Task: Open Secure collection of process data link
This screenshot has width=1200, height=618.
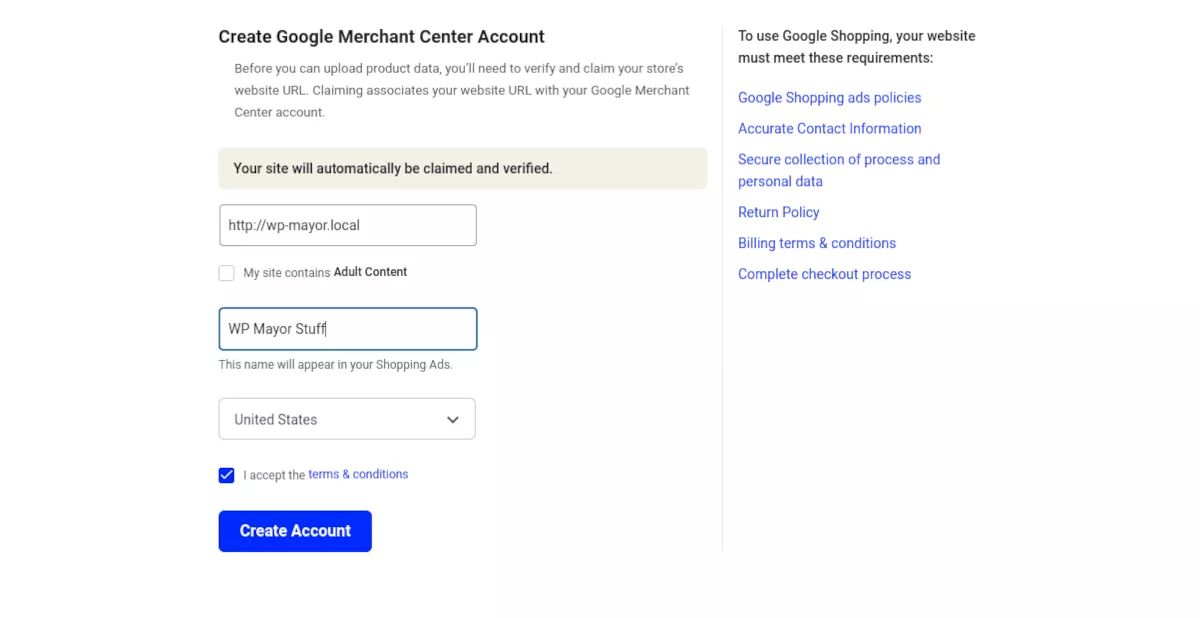Action: 839,170
